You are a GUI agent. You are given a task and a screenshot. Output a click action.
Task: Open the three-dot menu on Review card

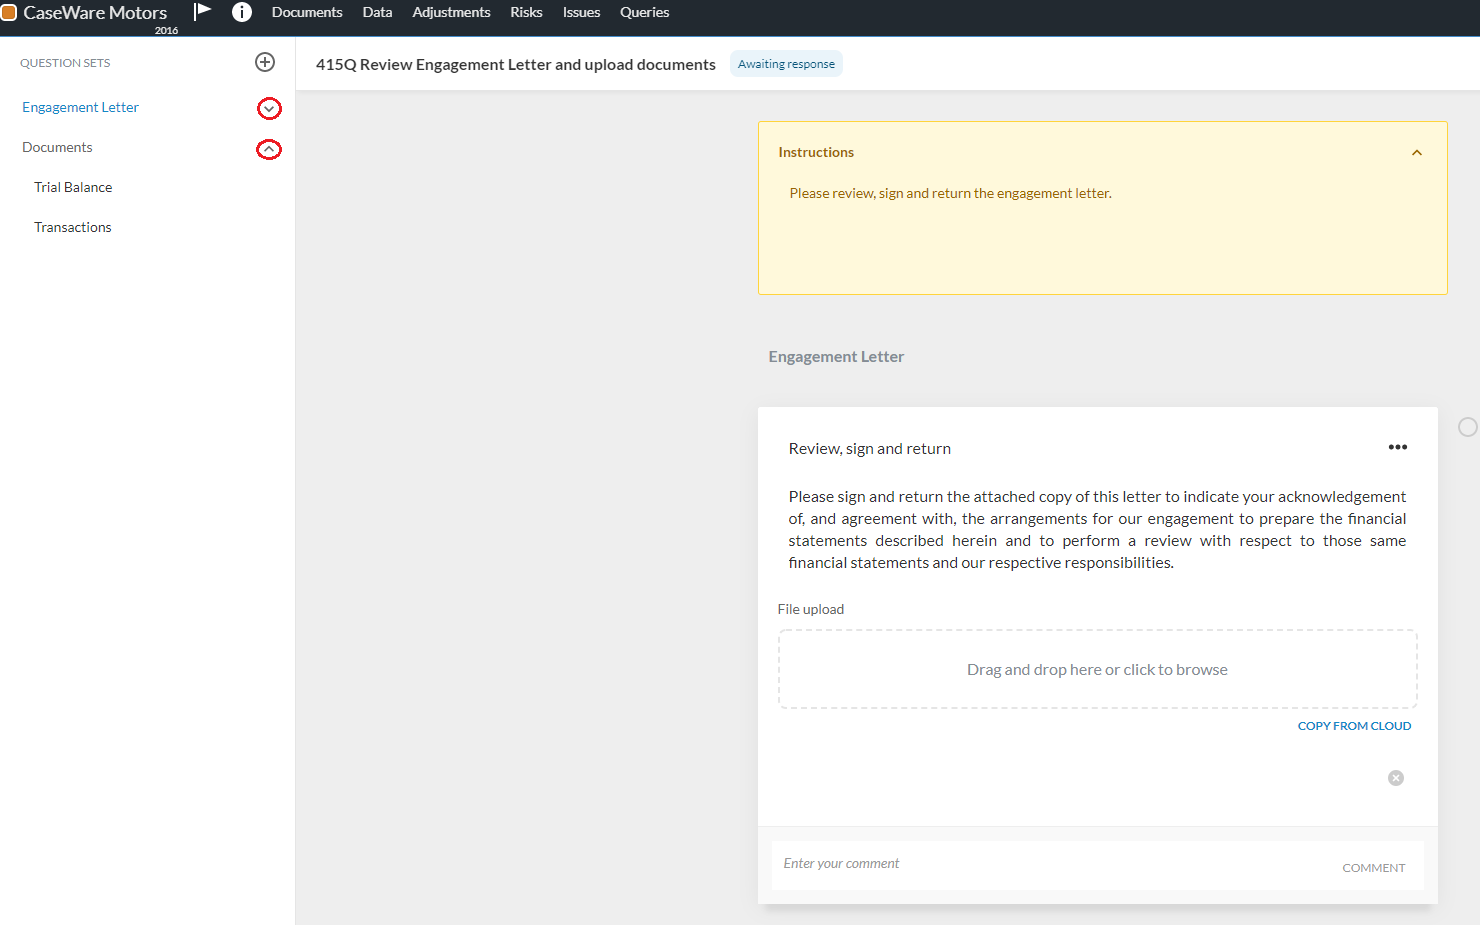click(1397, 447)
